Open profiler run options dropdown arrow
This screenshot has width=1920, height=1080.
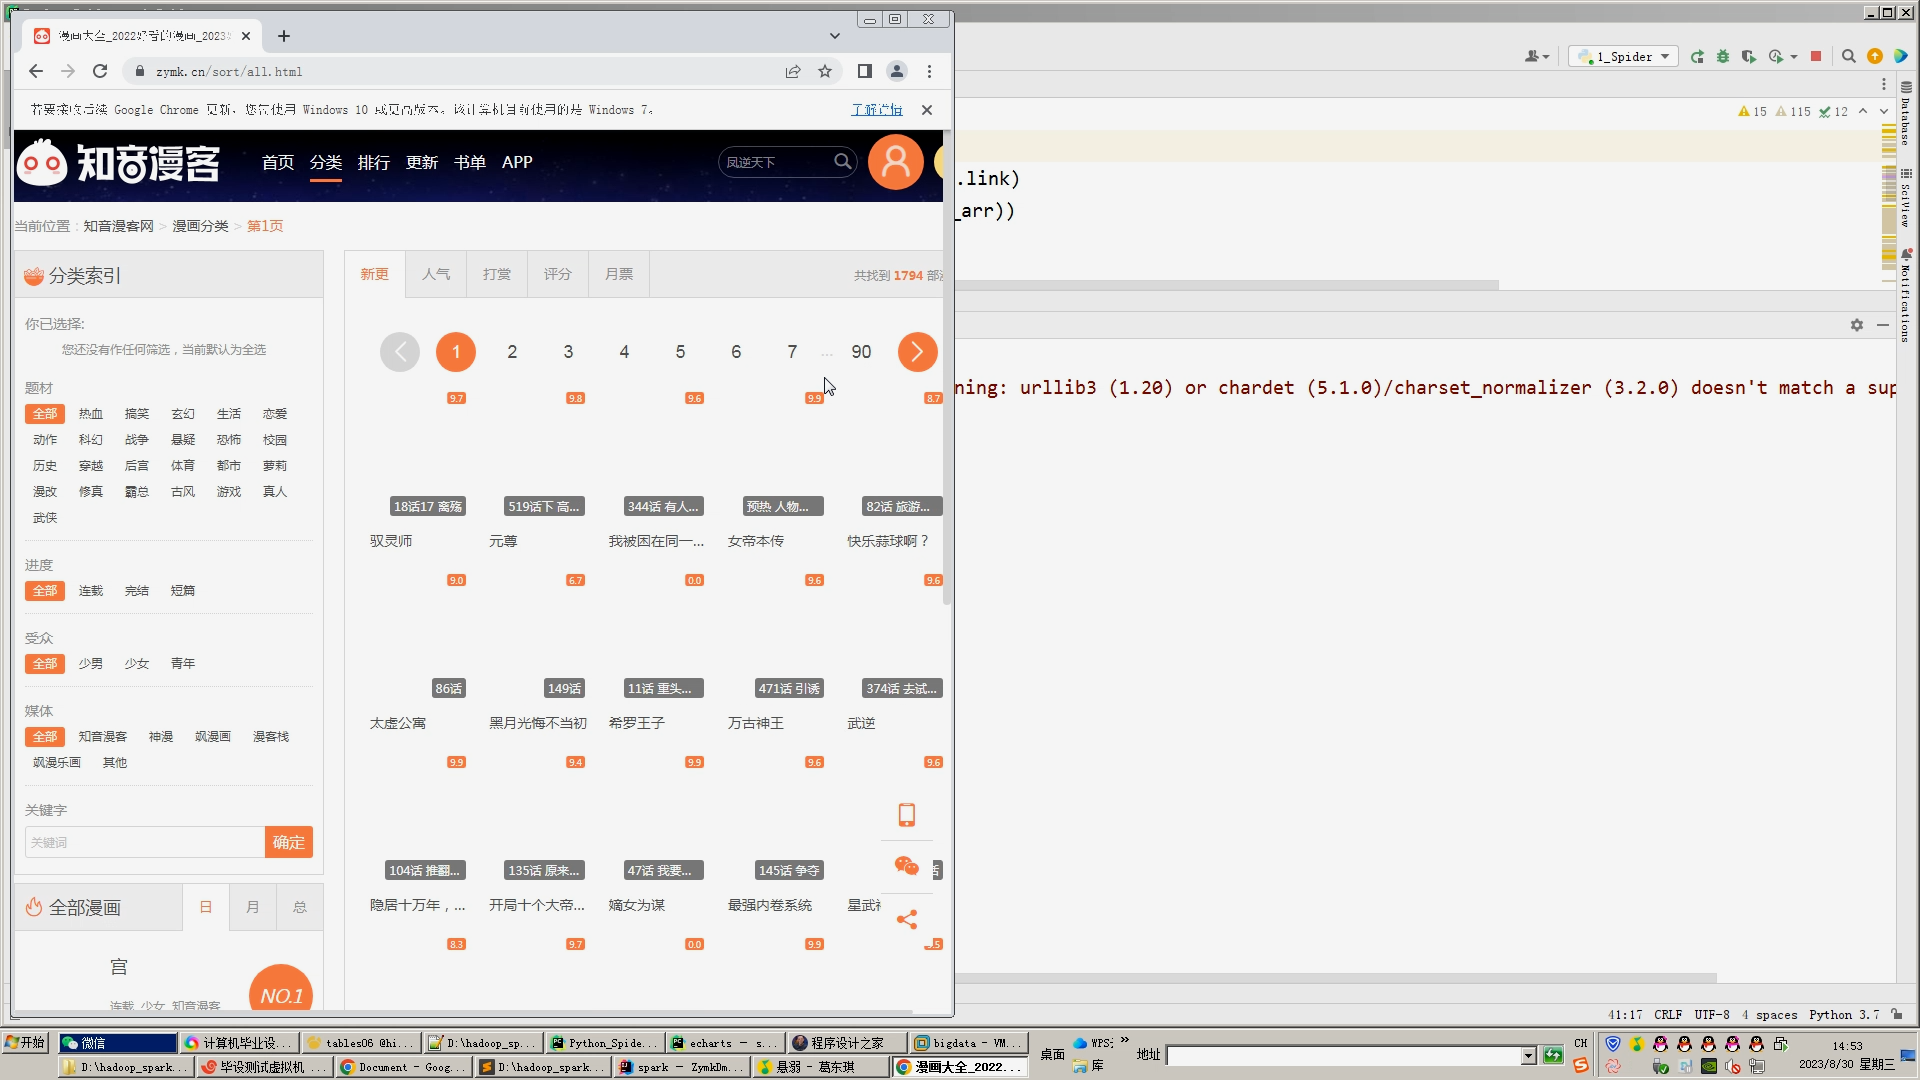point(1794,57)
